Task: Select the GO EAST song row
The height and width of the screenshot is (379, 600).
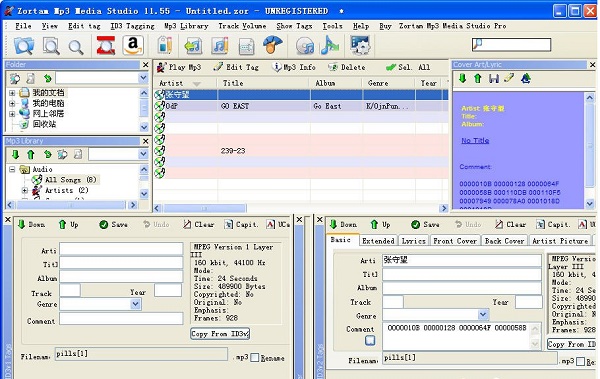Action: point(300,106)
